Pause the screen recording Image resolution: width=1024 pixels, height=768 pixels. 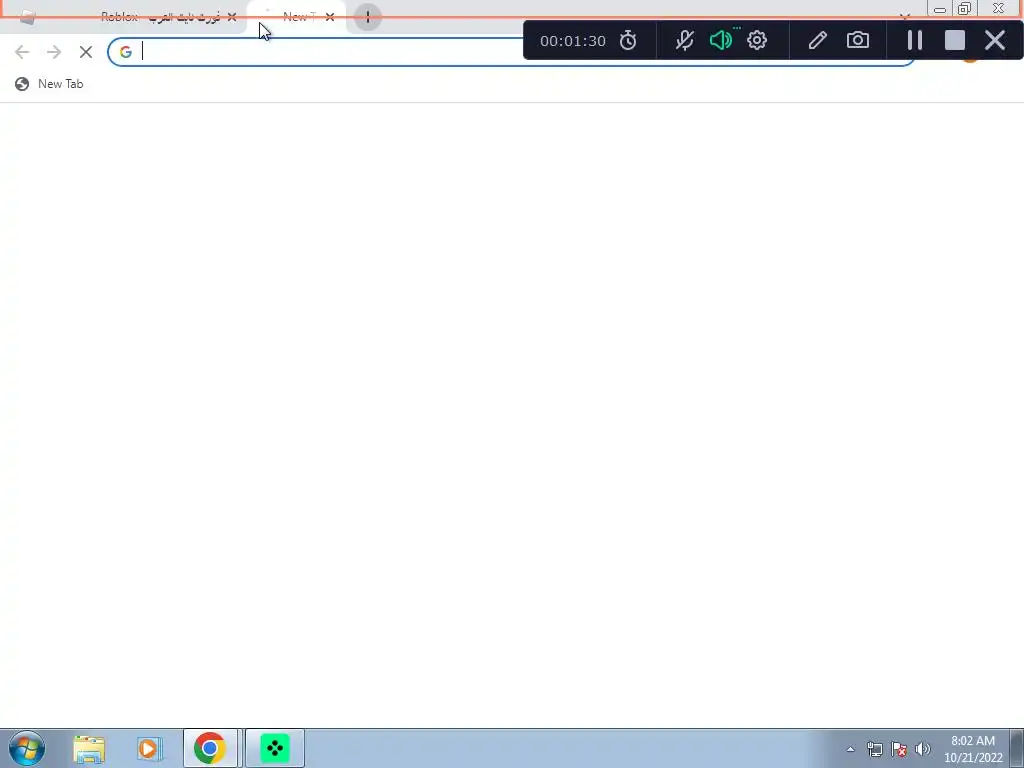click(x=914, y=40)
